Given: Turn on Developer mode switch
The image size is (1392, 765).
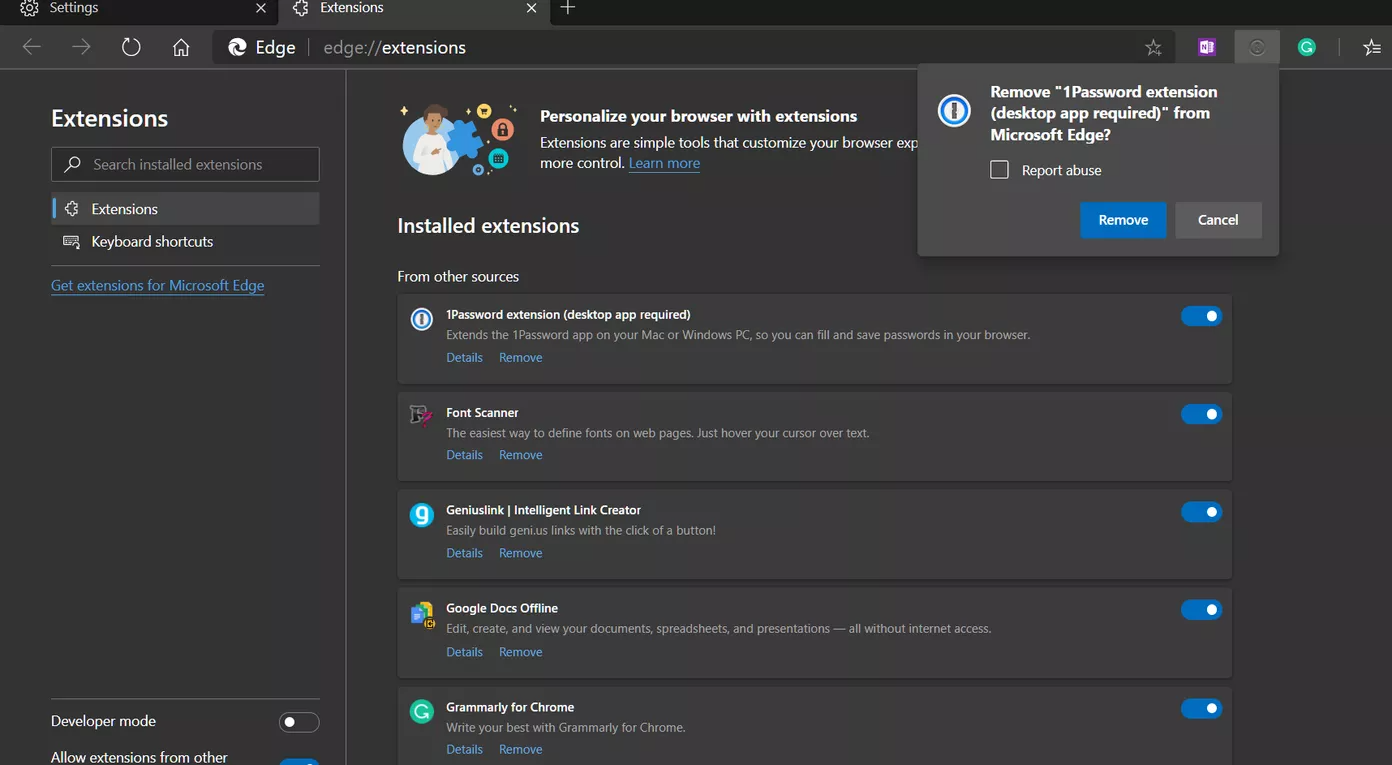Looking at the screenshot, I should (299, 722).
